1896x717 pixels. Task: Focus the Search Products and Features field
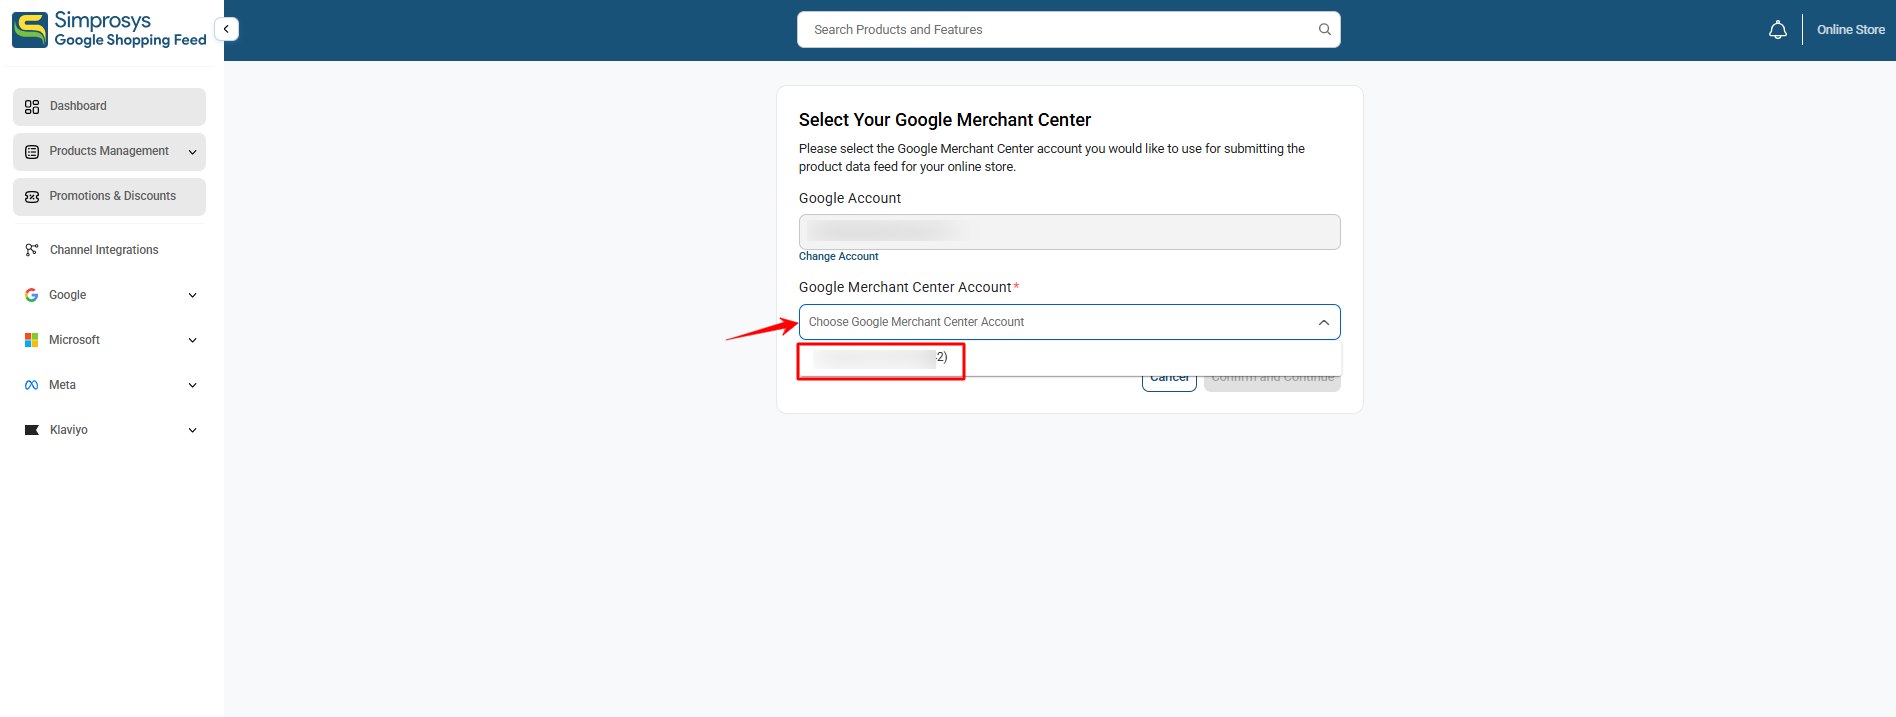coord(1068,30)
